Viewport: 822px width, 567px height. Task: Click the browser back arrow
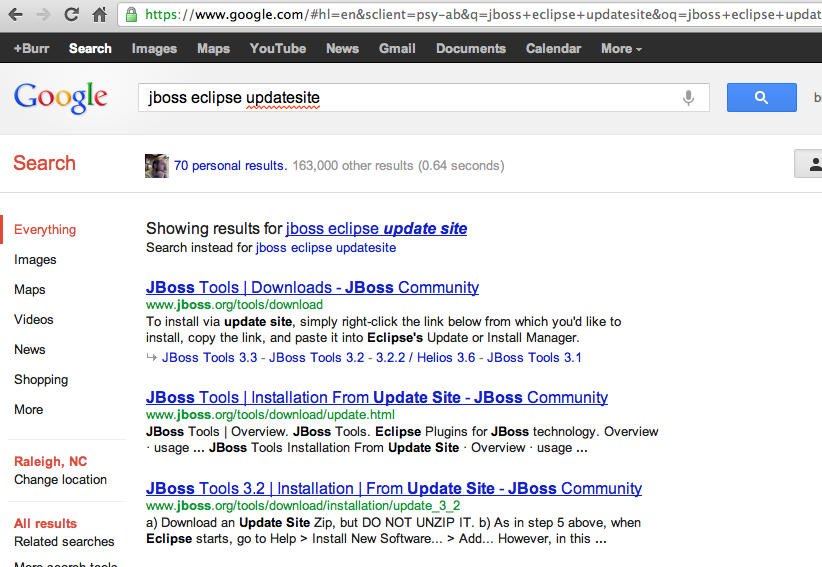[x=16, y=14]
